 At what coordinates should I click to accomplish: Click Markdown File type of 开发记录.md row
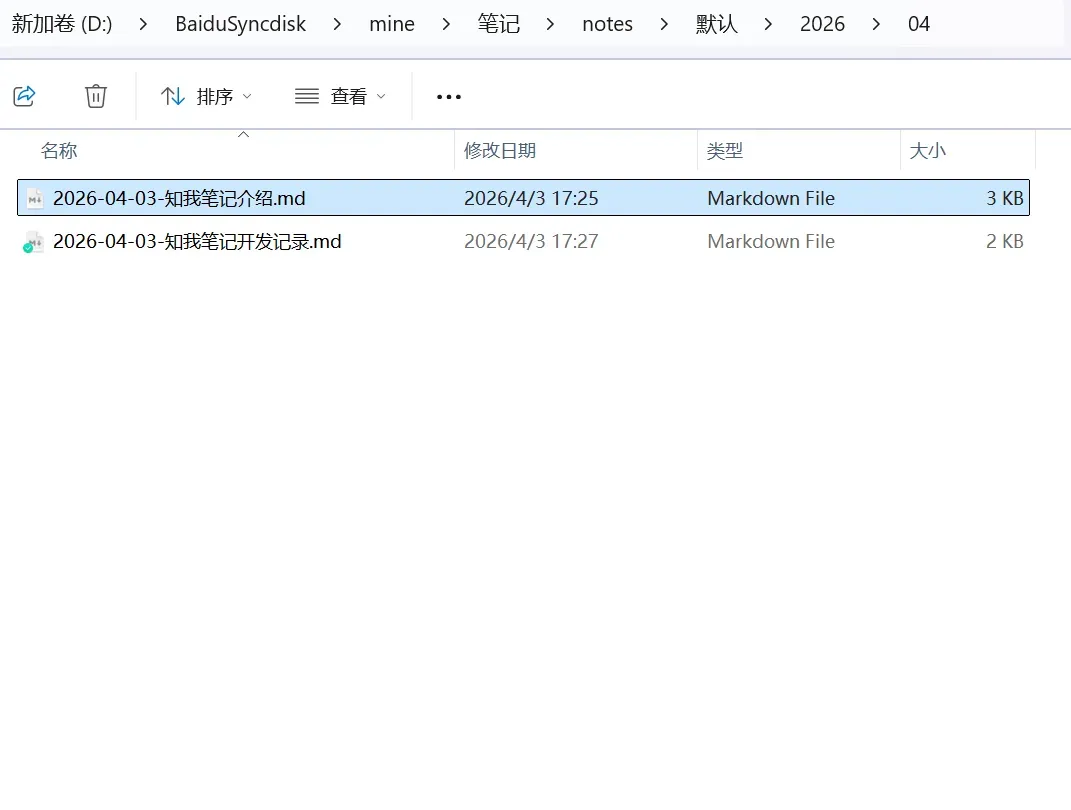point(771,242)
